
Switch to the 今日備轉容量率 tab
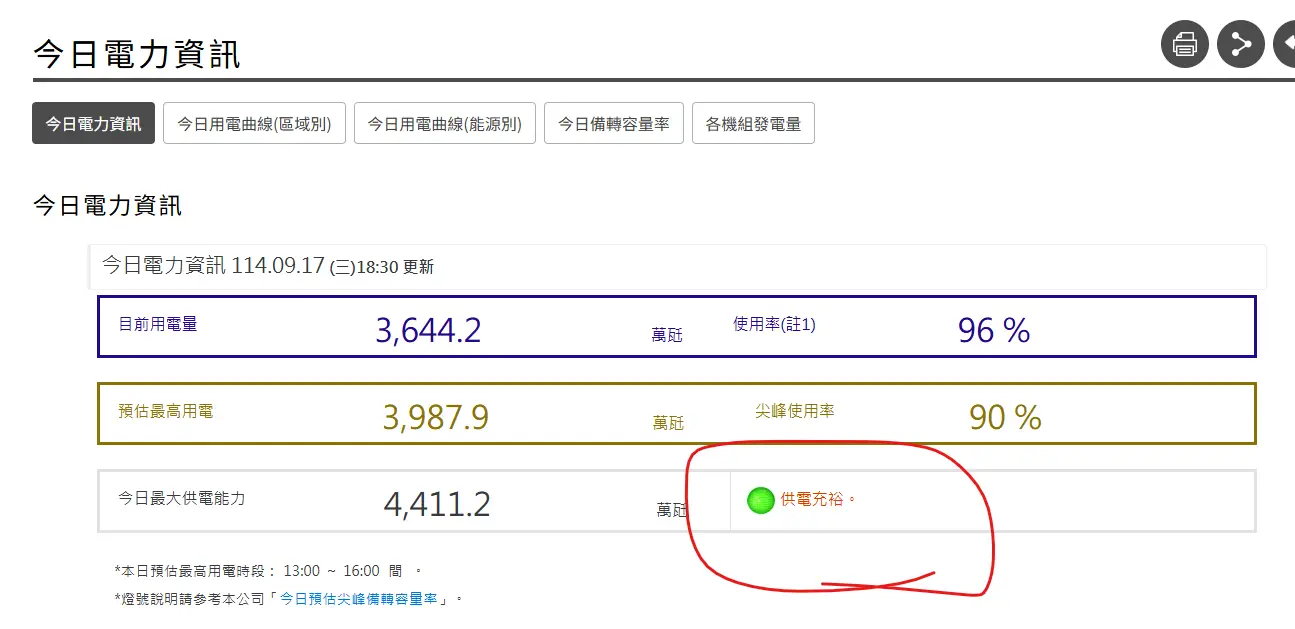(613, 123)
